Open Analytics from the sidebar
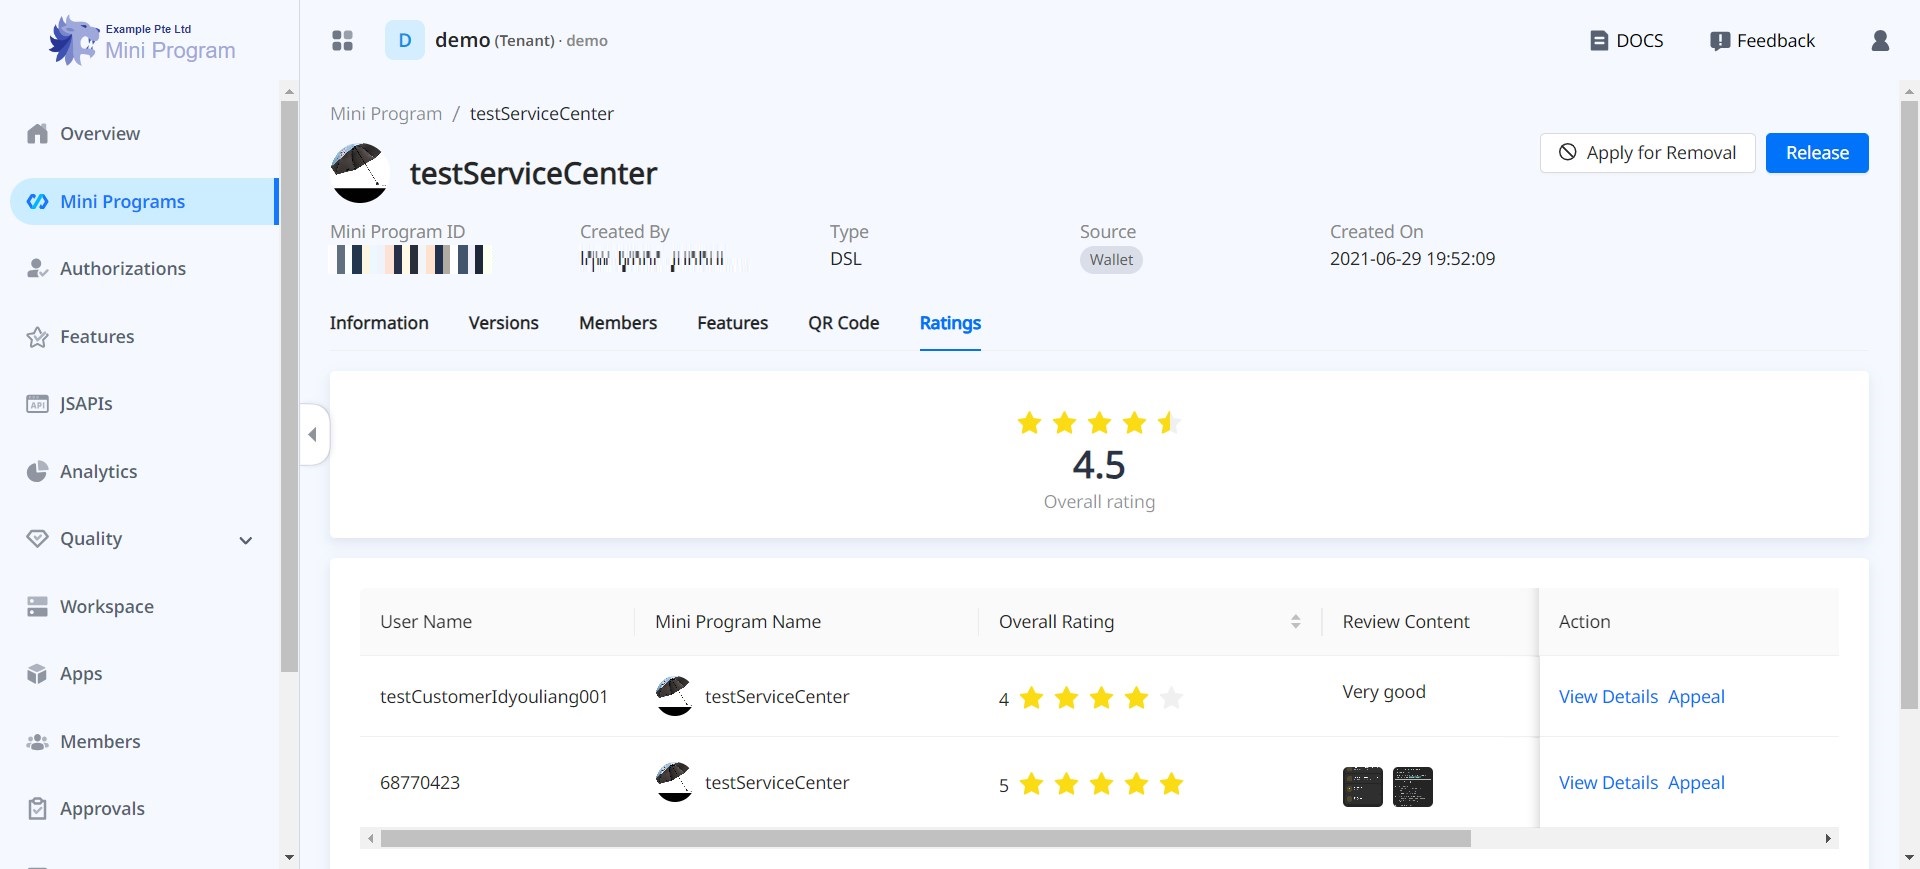Screen dimensions: 1920x869 click(x=98, y=472)
